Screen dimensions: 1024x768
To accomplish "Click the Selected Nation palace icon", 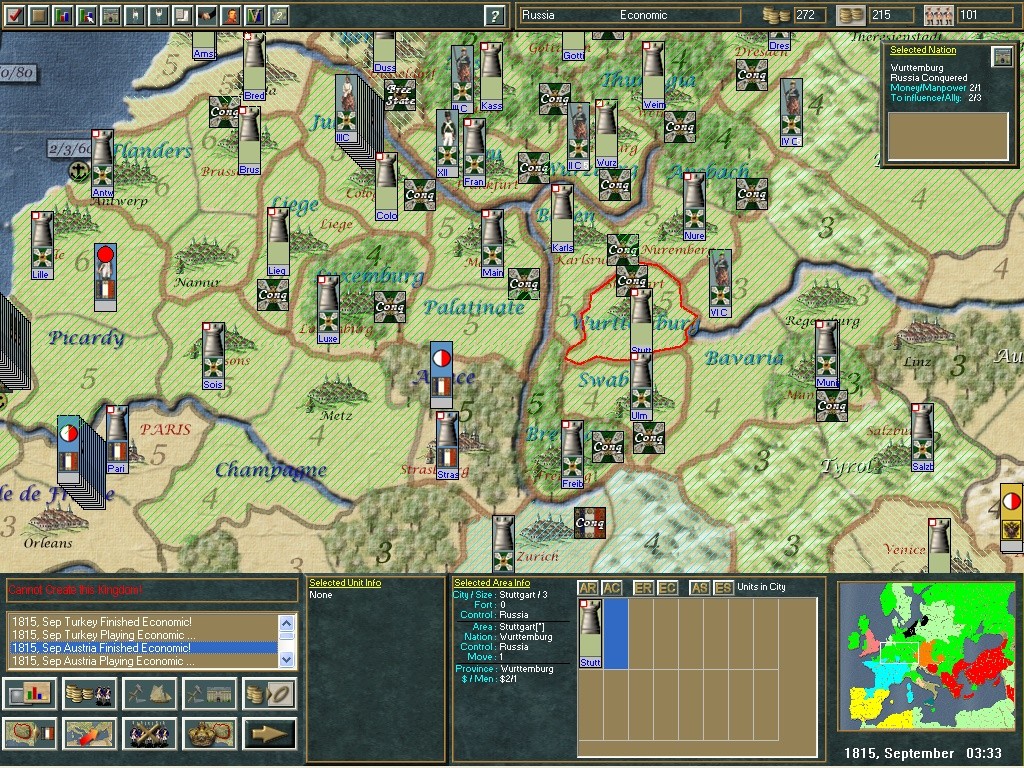I will pyautogui.click(x=1001, y=57).
